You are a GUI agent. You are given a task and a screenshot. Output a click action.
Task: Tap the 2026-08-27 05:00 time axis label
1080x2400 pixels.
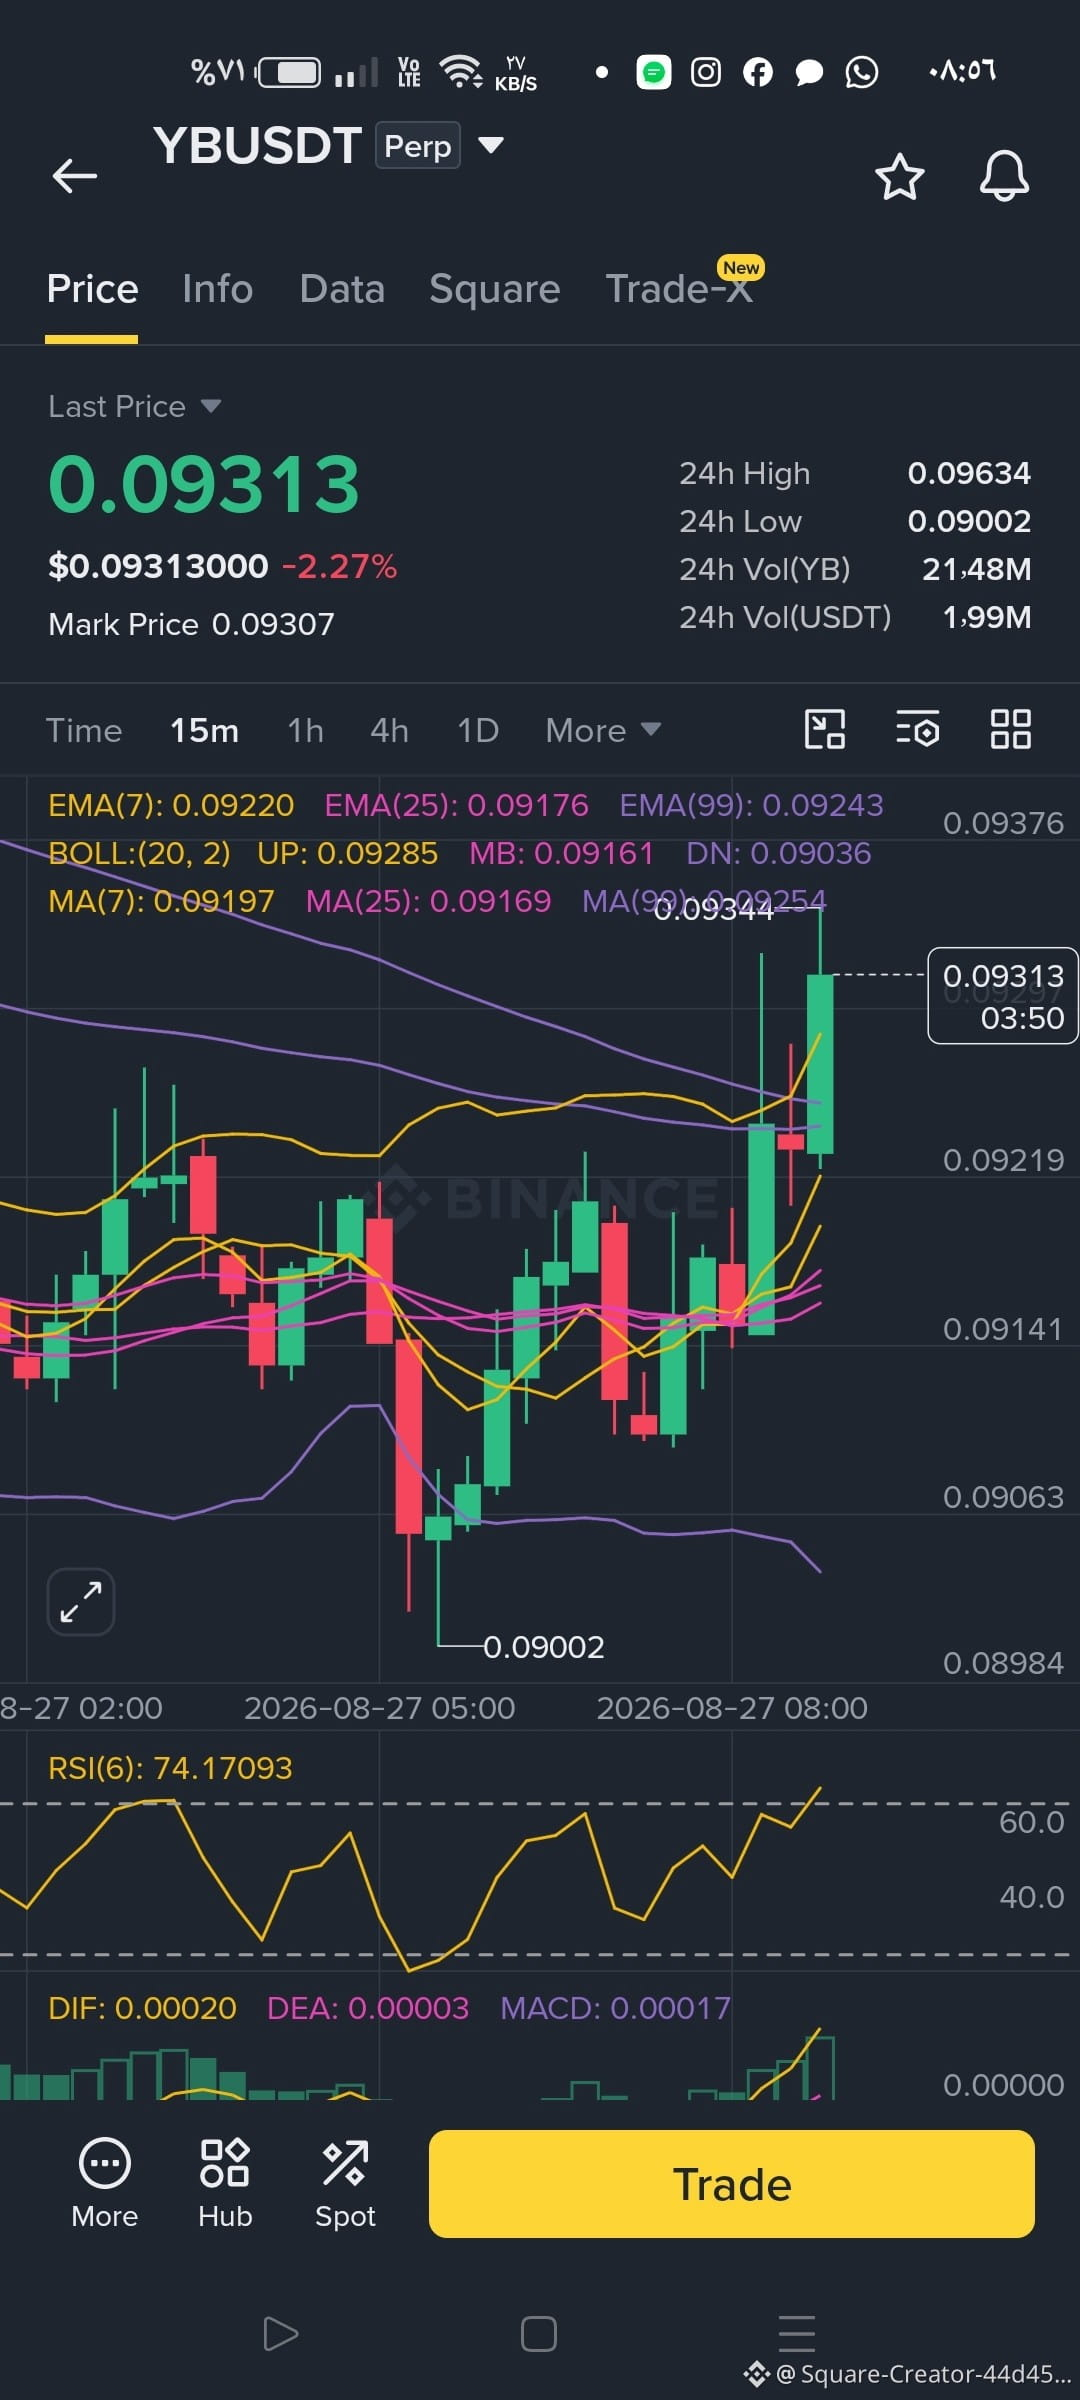tap(380, 1708)
